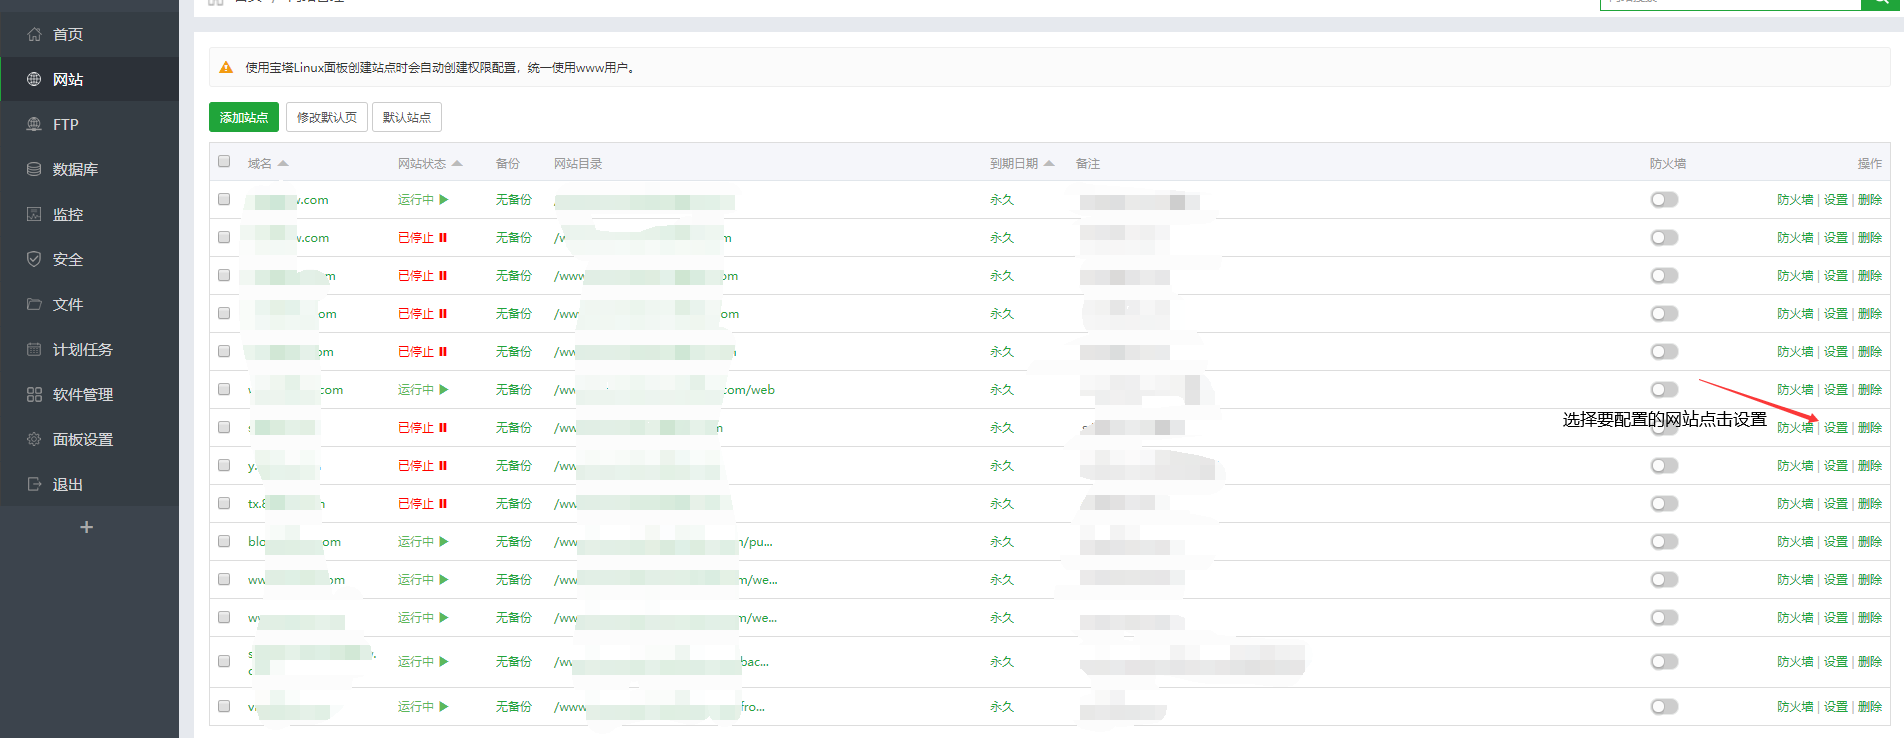
Task: Toggle the firewall switch in last row
Action: pyautogui.click(x=1664, y=707)
